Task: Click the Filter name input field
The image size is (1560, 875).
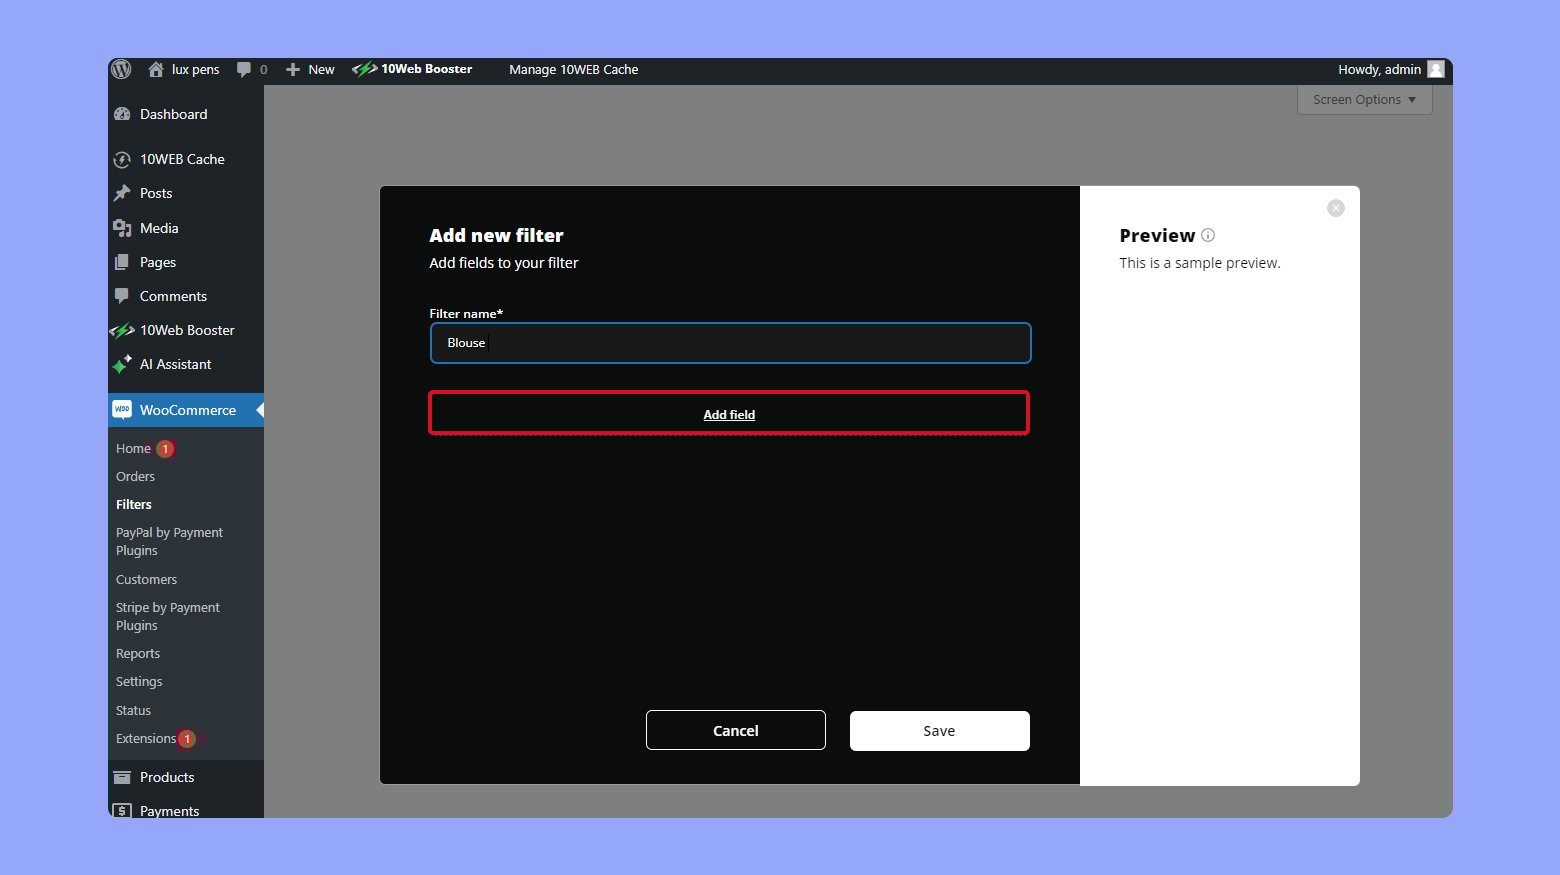Action: (x=730, y=343)
